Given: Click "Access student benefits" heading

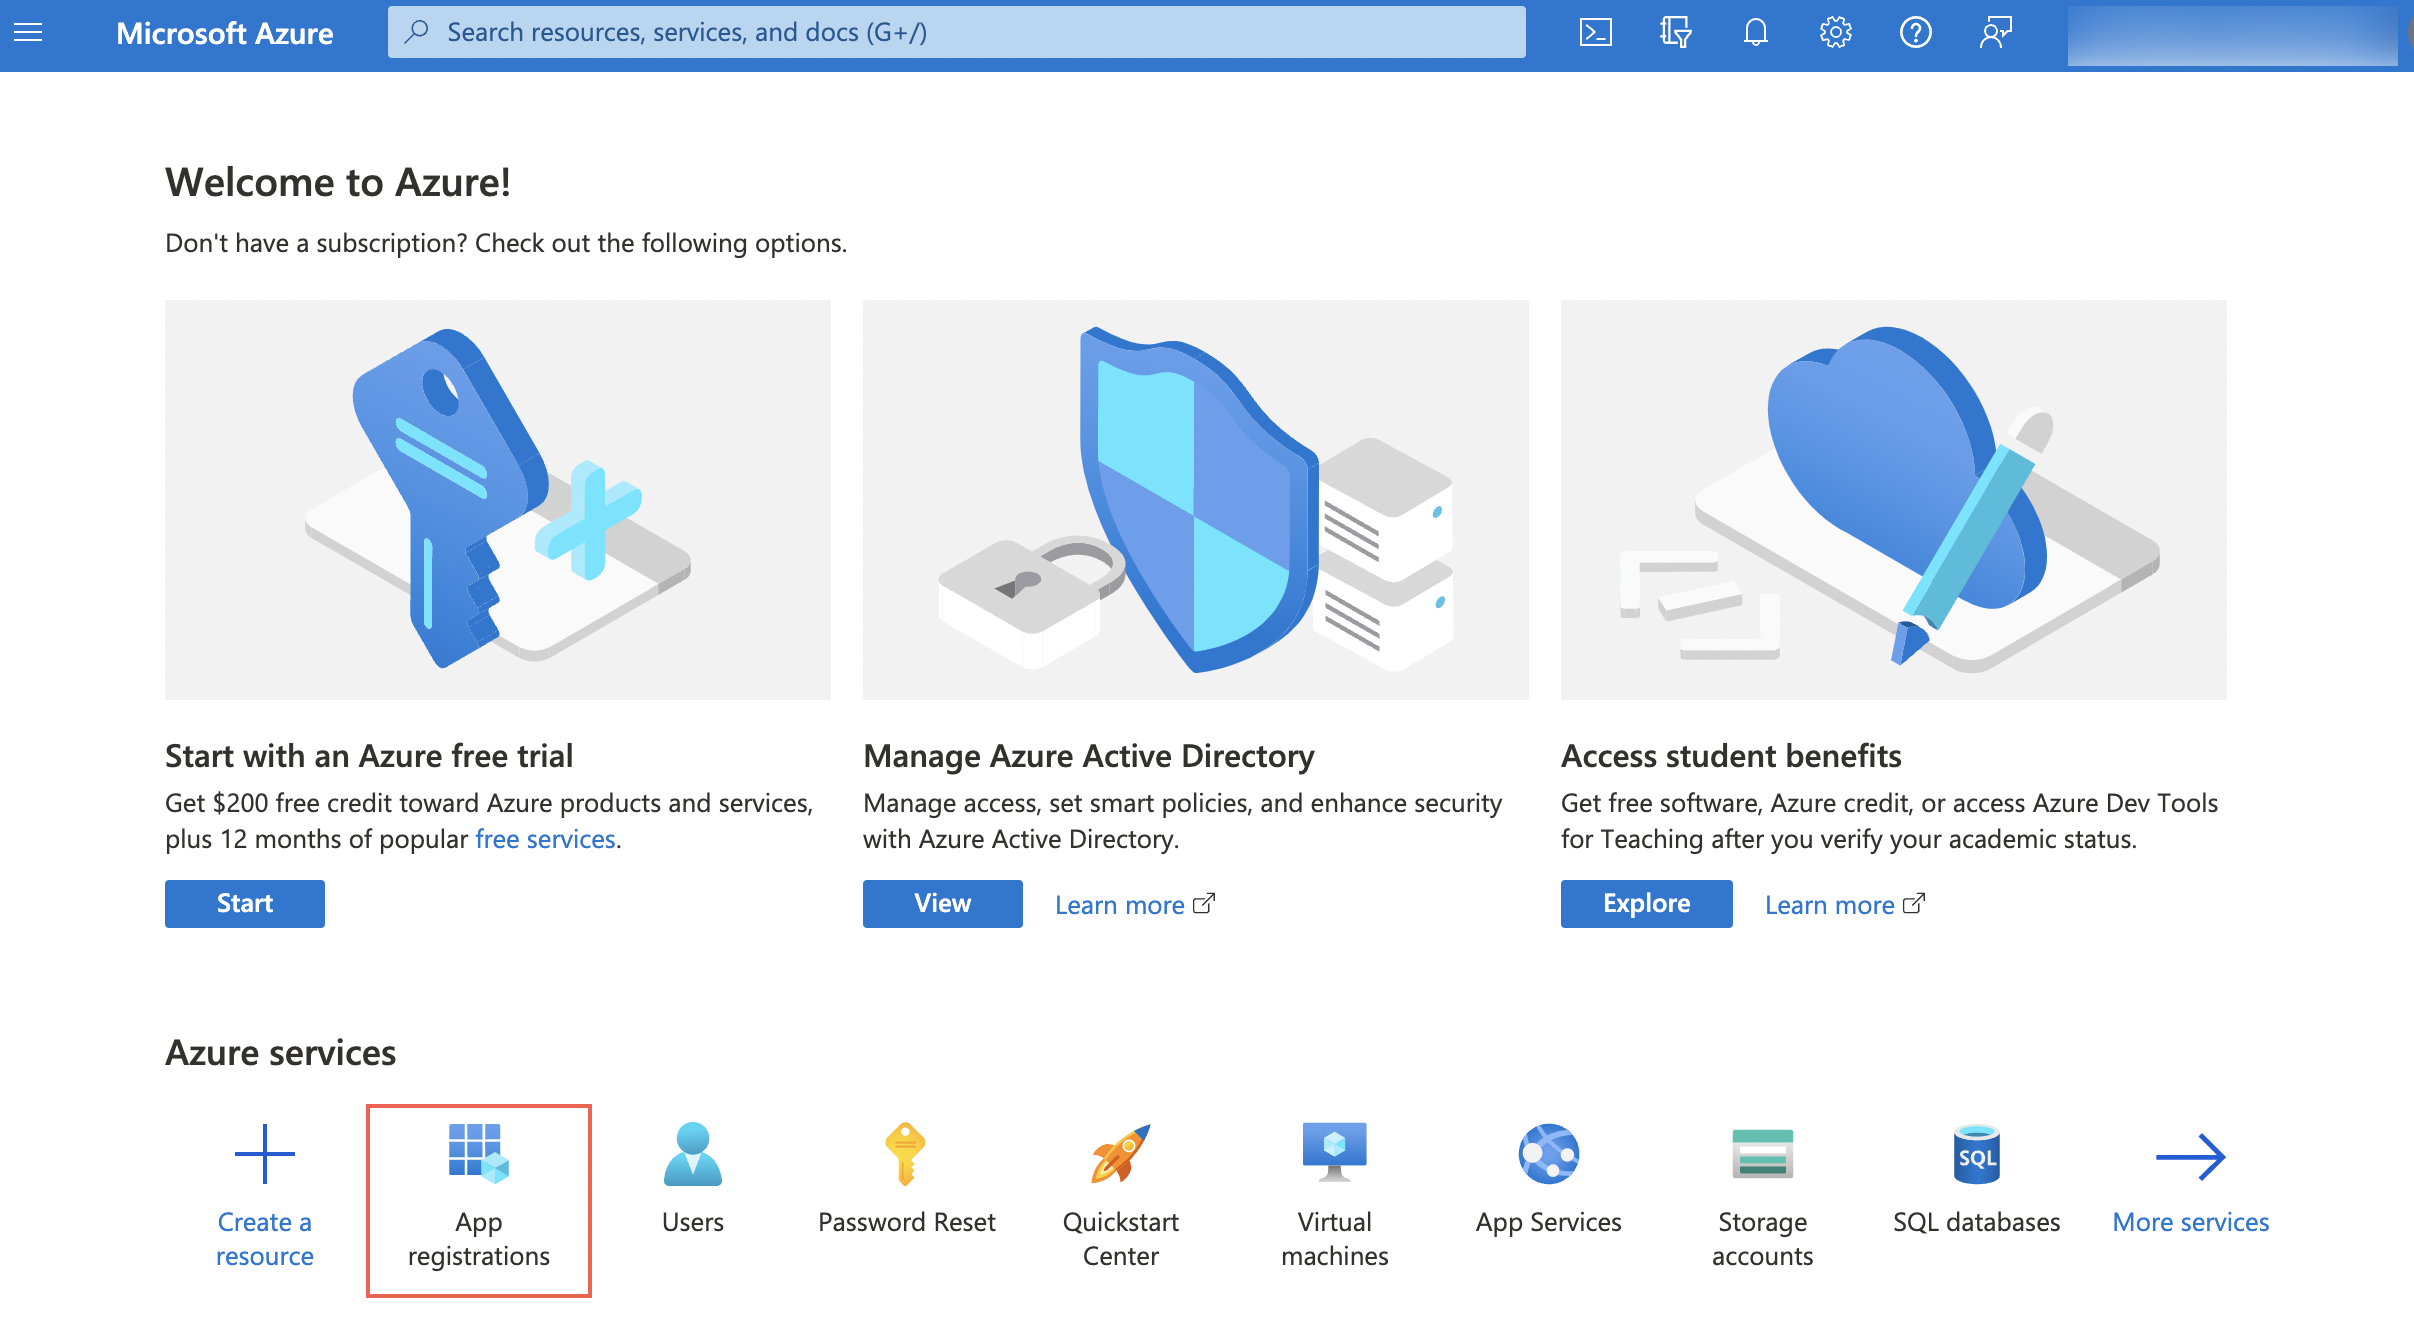Looking at the screenshot, I should pyautogui.click(x=1731, y=756).
